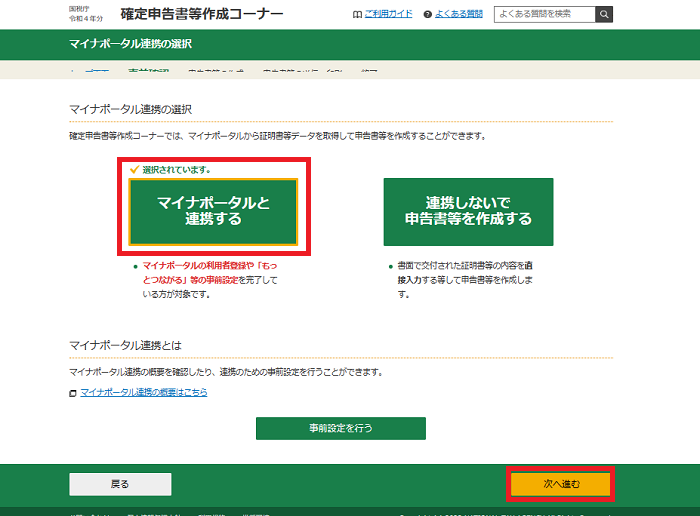The width and height of the screenshot is (700, 516).
Task: Click the external link icon before 概要はこちら
Action: coord(73,393)
